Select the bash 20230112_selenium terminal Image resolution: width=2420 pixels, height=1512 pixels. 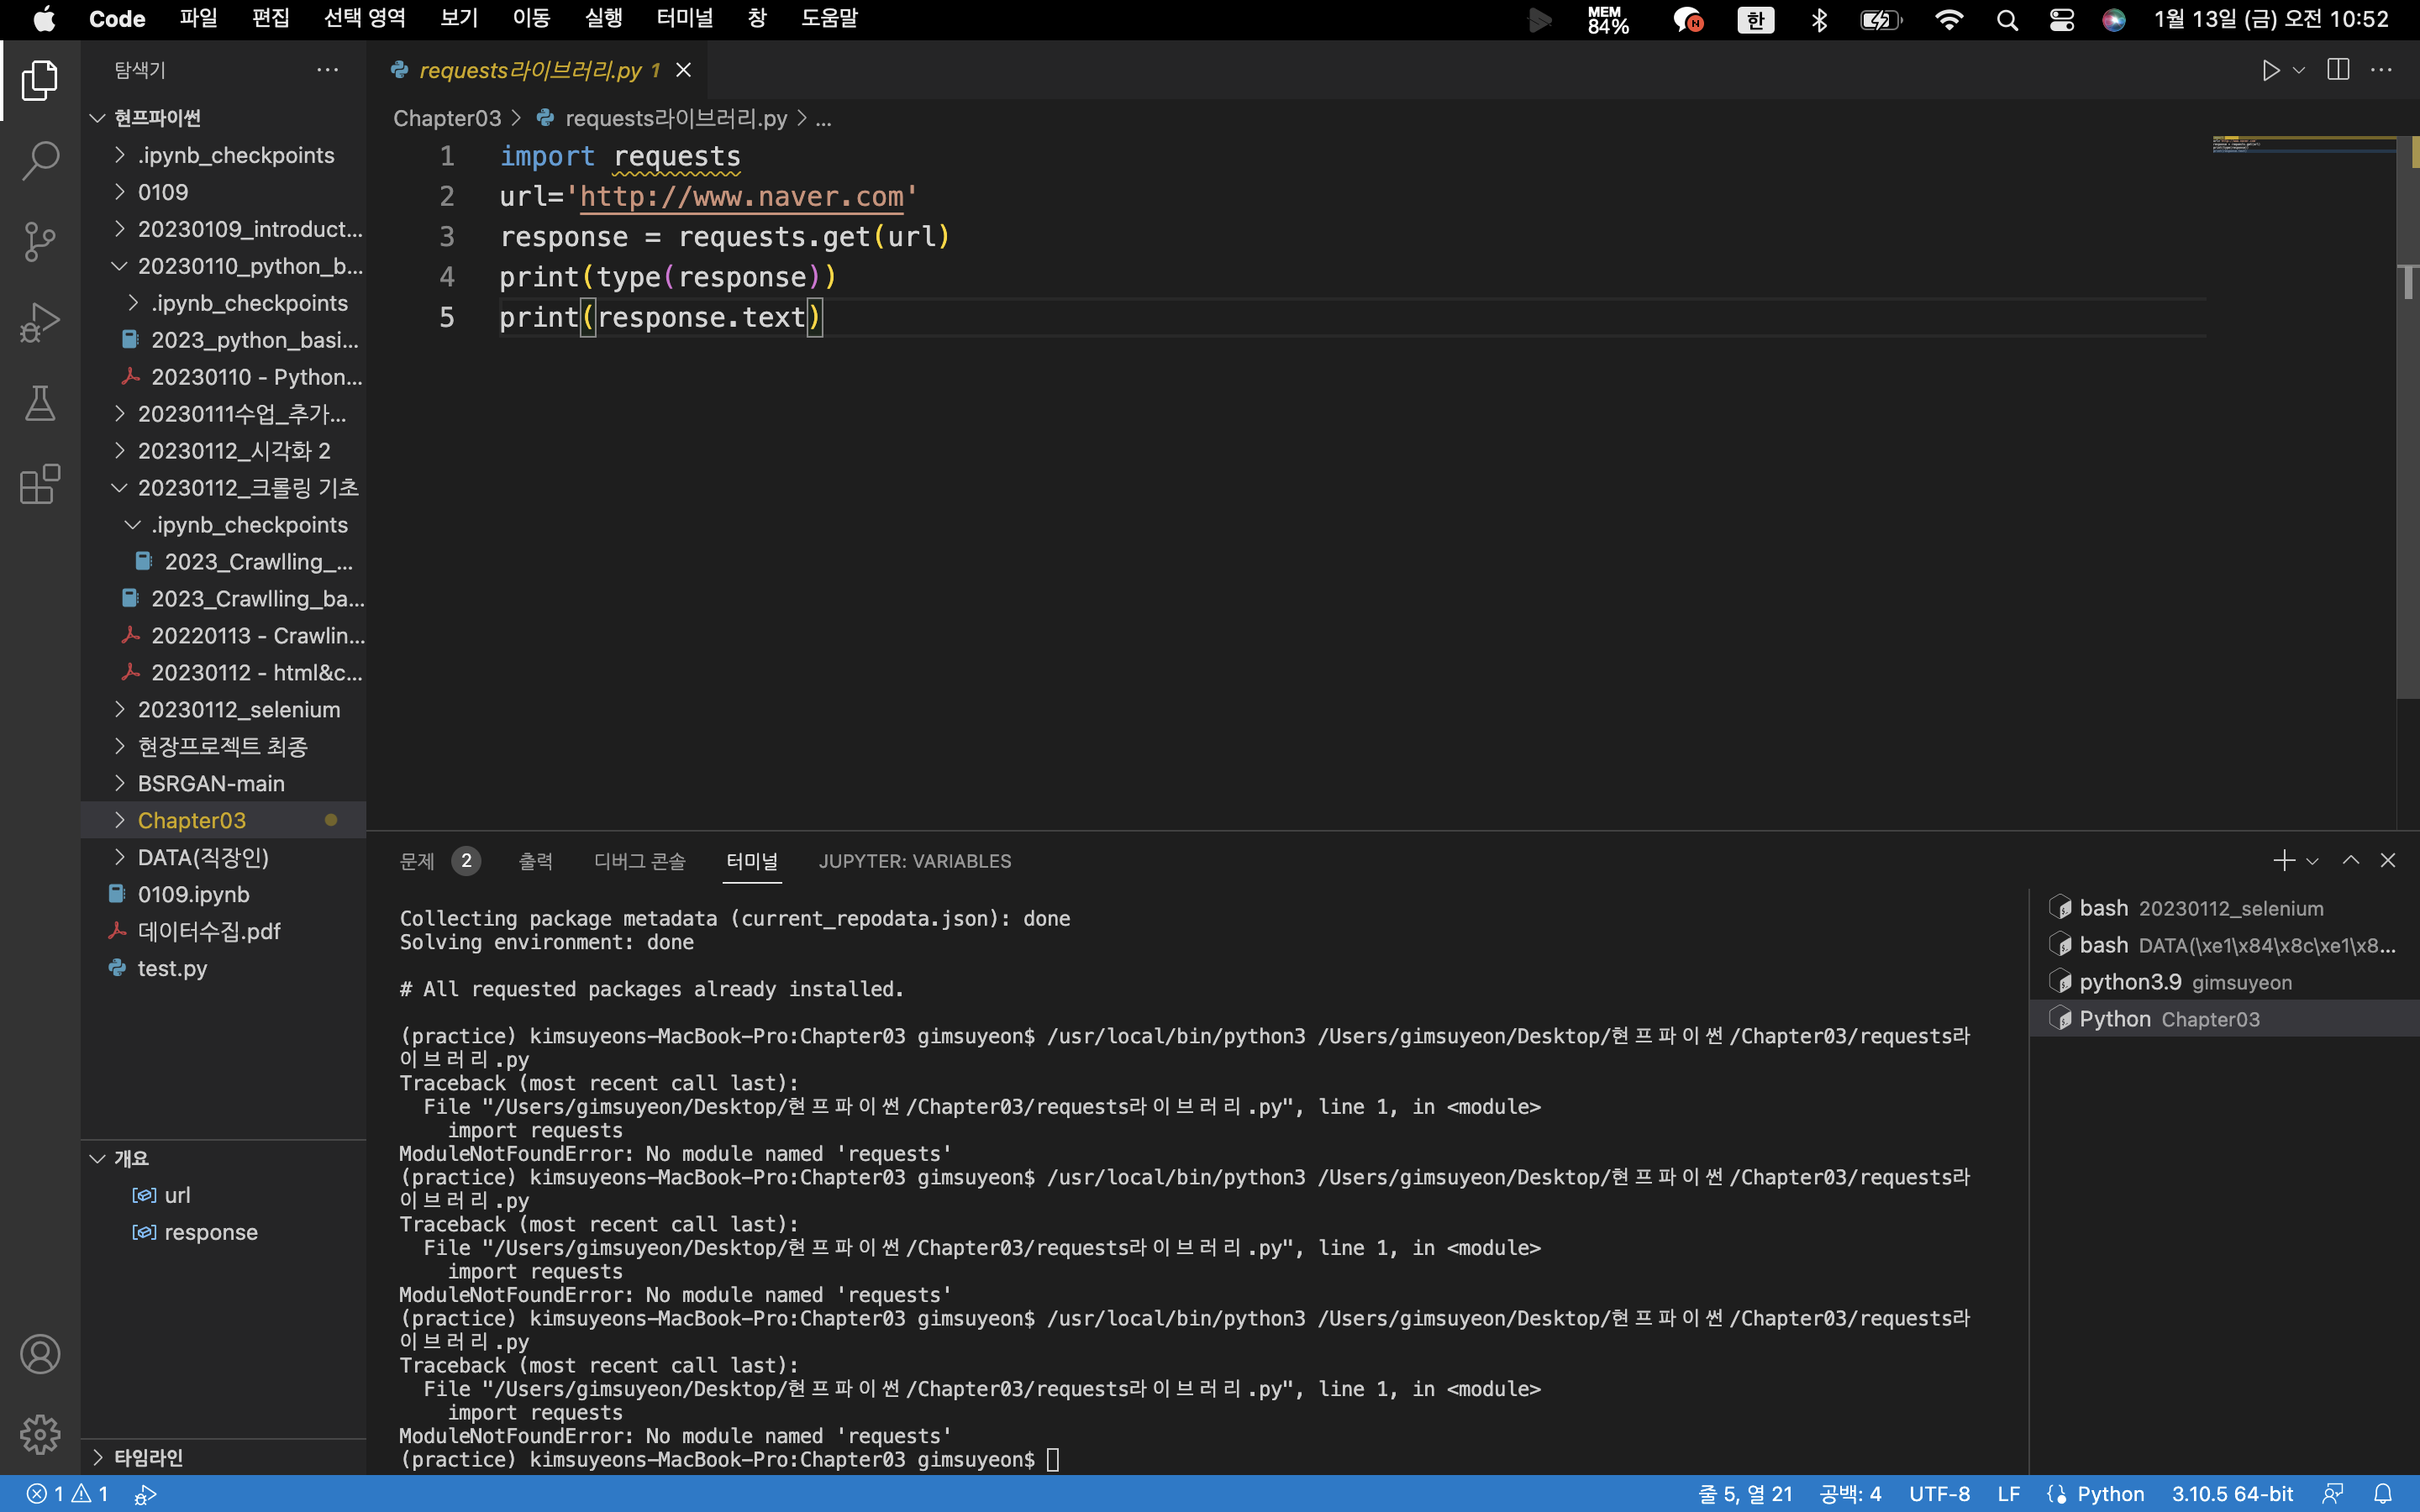(2224, 908)
